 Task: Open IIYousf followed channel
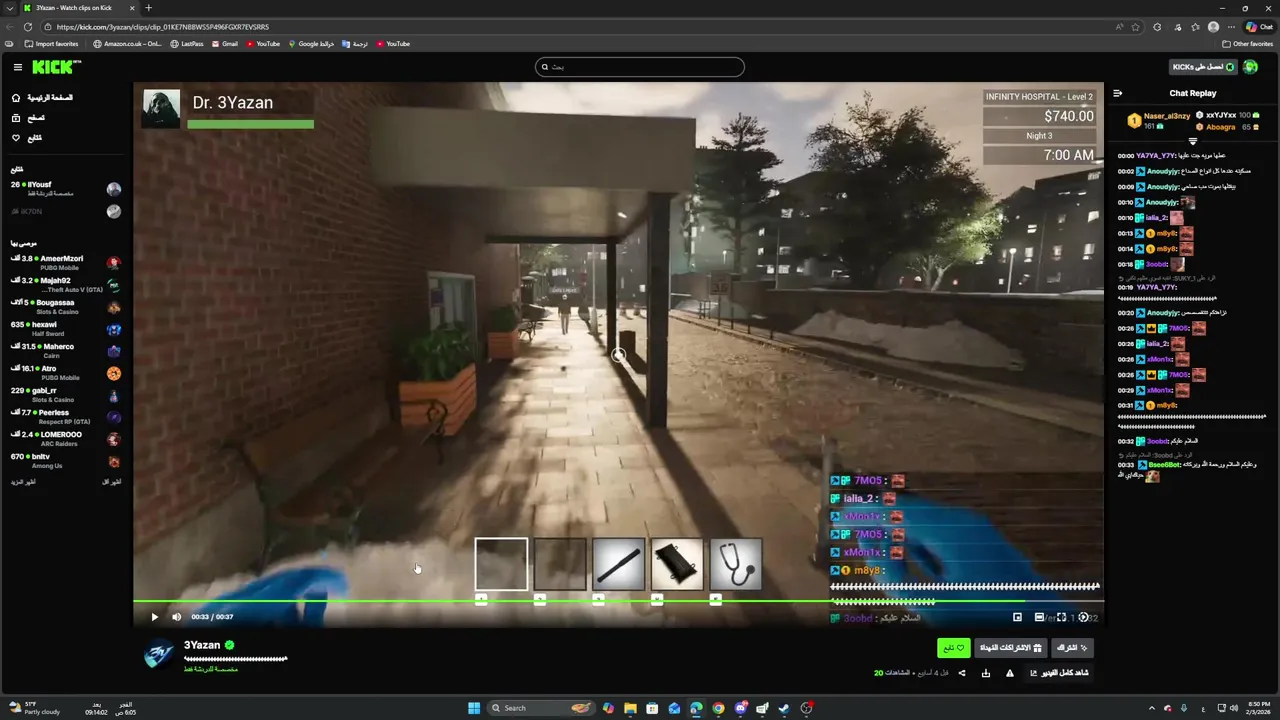point(65,189)
